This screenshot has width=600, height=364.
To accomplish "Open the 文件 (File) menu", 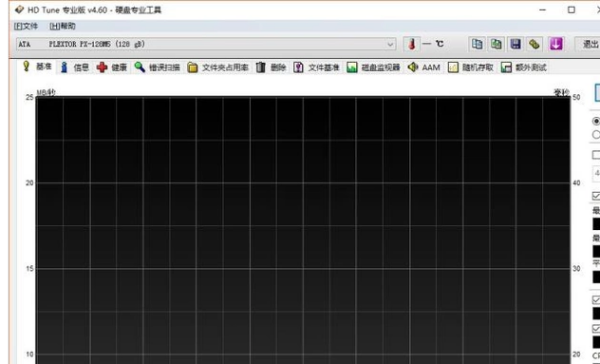I will click(26, 26).
